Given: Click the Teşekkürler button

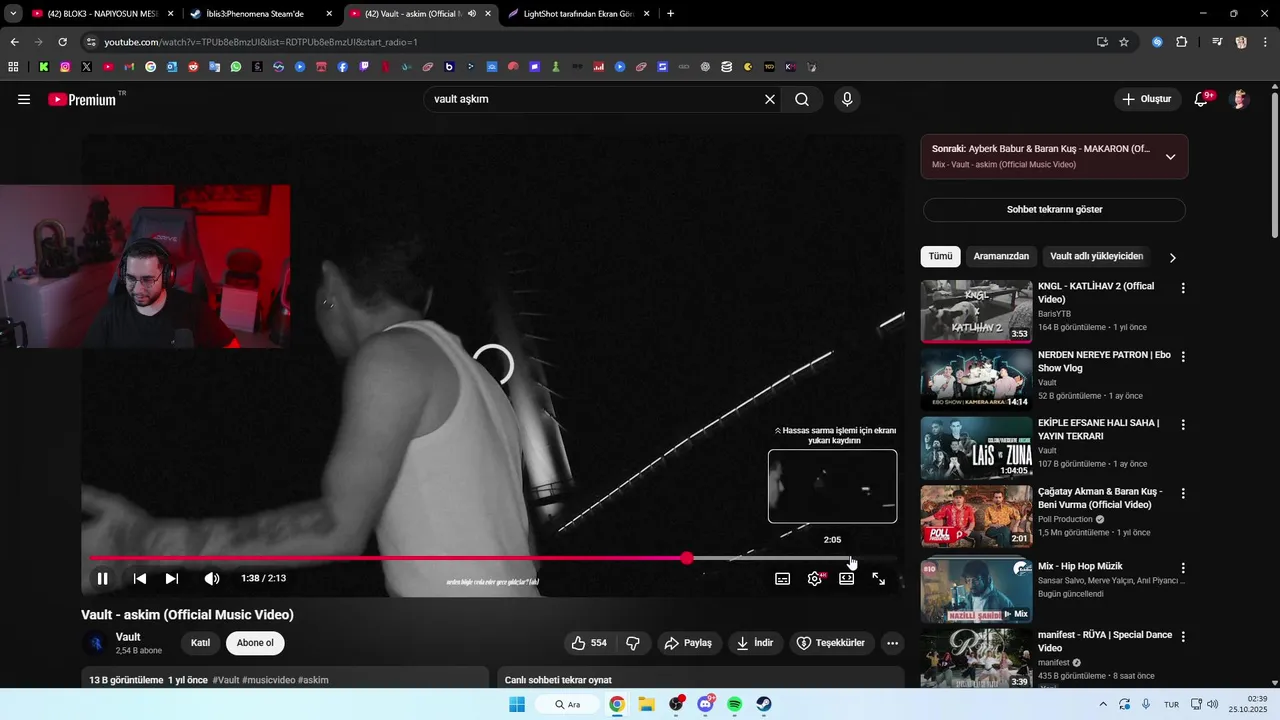Looking at the screenshot, I should 831,643.
